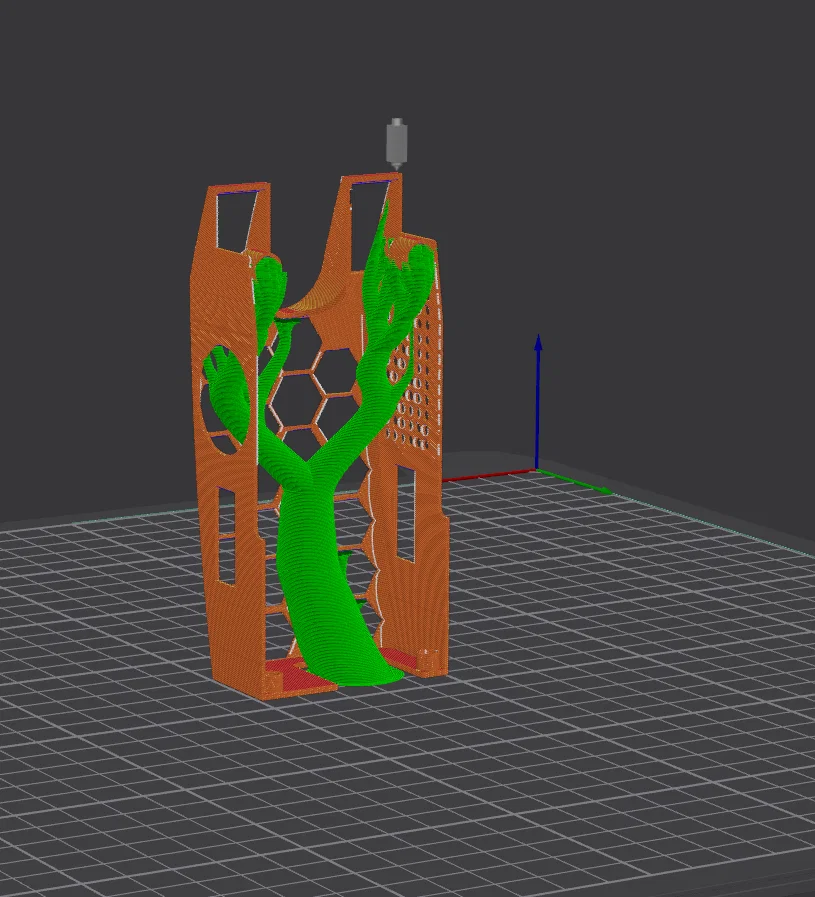Select the green Y axis arrow
Screen dimensions: 815x897
point(575,482)
